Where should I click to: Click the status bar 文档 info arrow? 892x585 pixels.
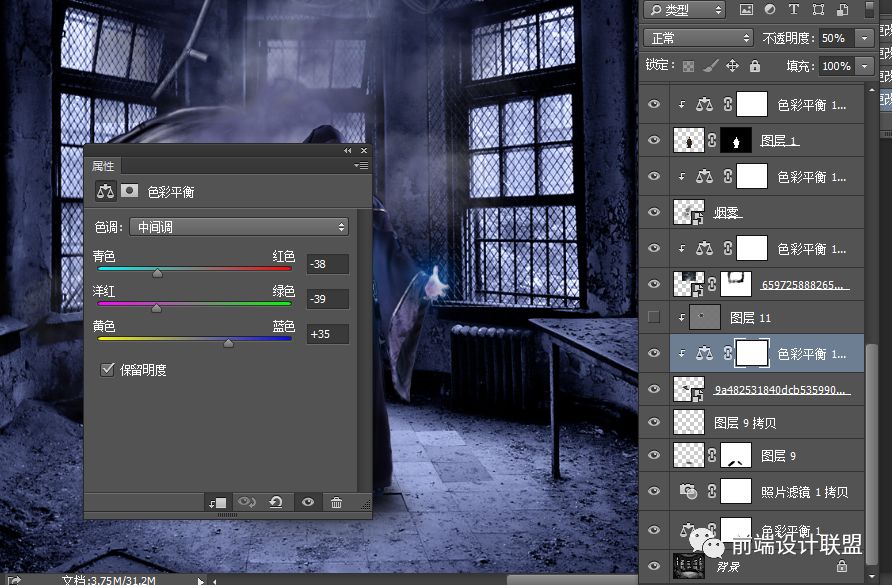click(x=200, y=580)
